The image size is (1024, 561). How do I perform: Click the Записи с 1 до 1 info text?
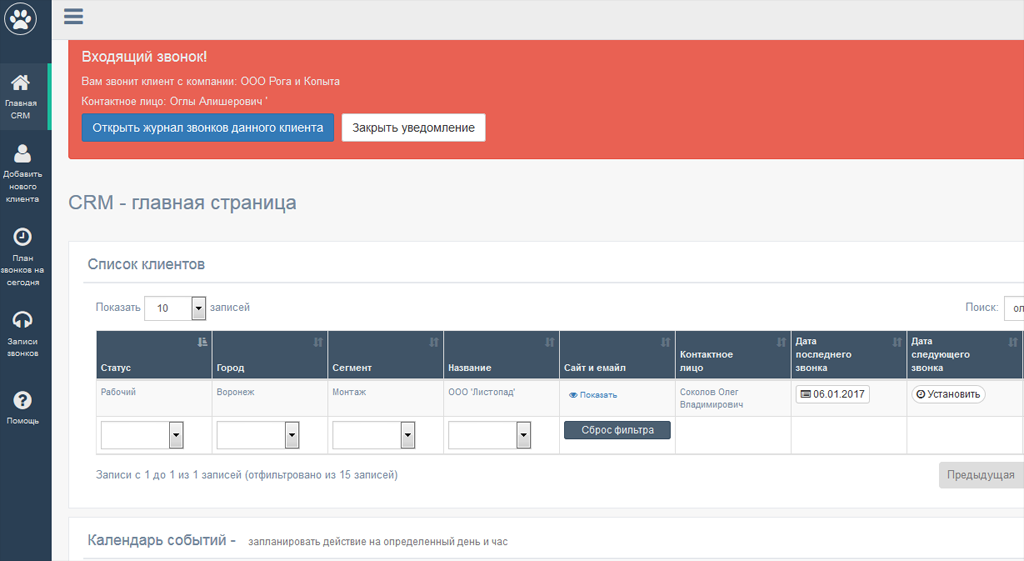[247, 475]
